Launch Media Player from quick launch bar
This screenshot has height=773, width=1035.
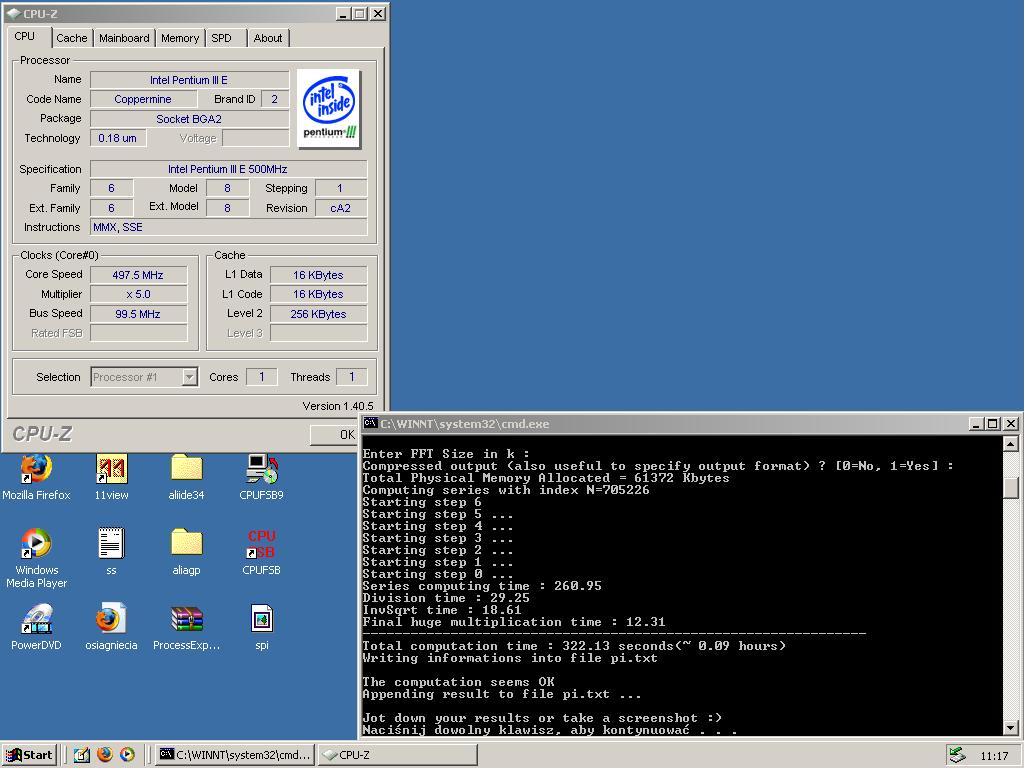[127, 755]
